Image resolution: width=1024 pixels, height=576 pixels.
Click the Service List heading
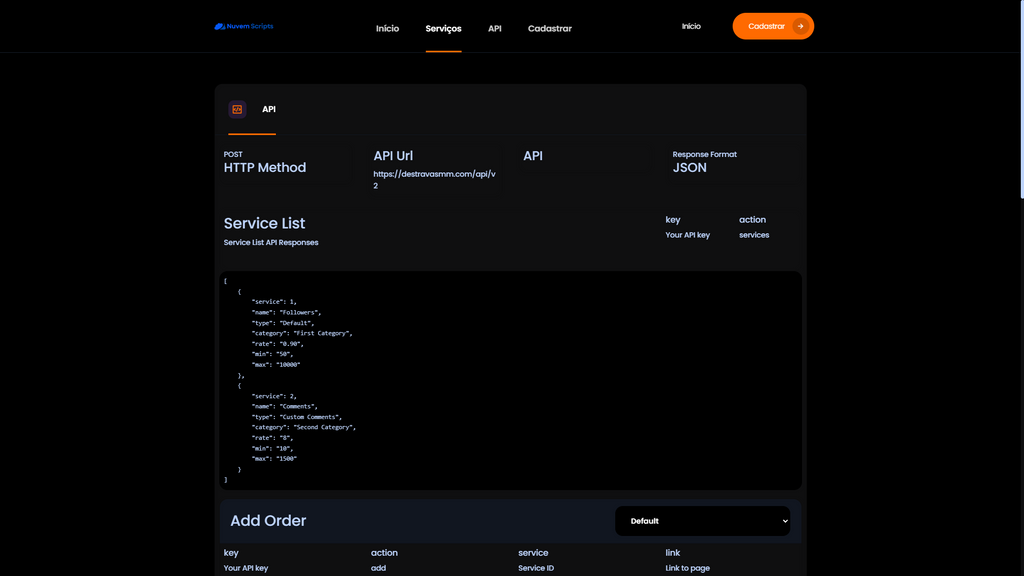coord(264,223)
